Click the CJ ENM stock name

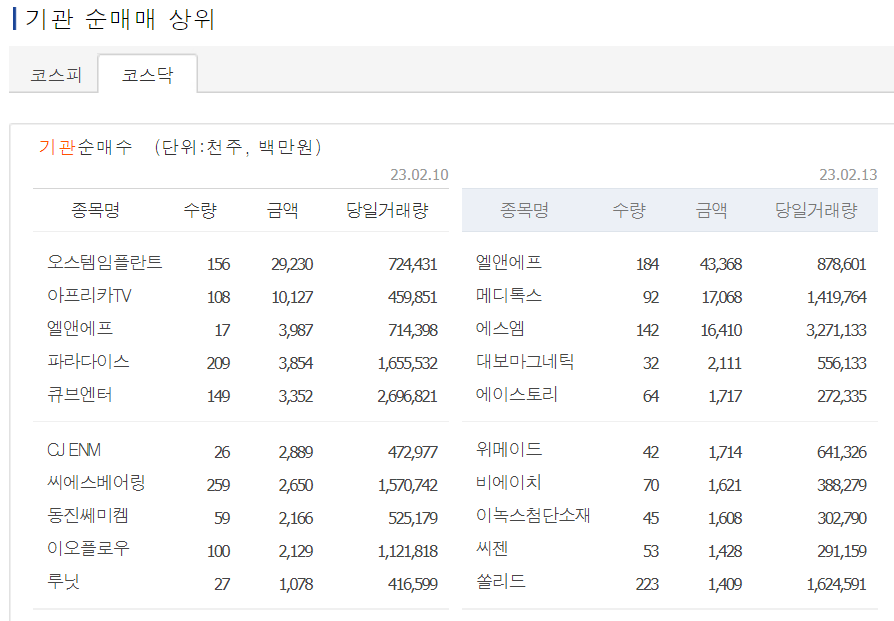74,450
